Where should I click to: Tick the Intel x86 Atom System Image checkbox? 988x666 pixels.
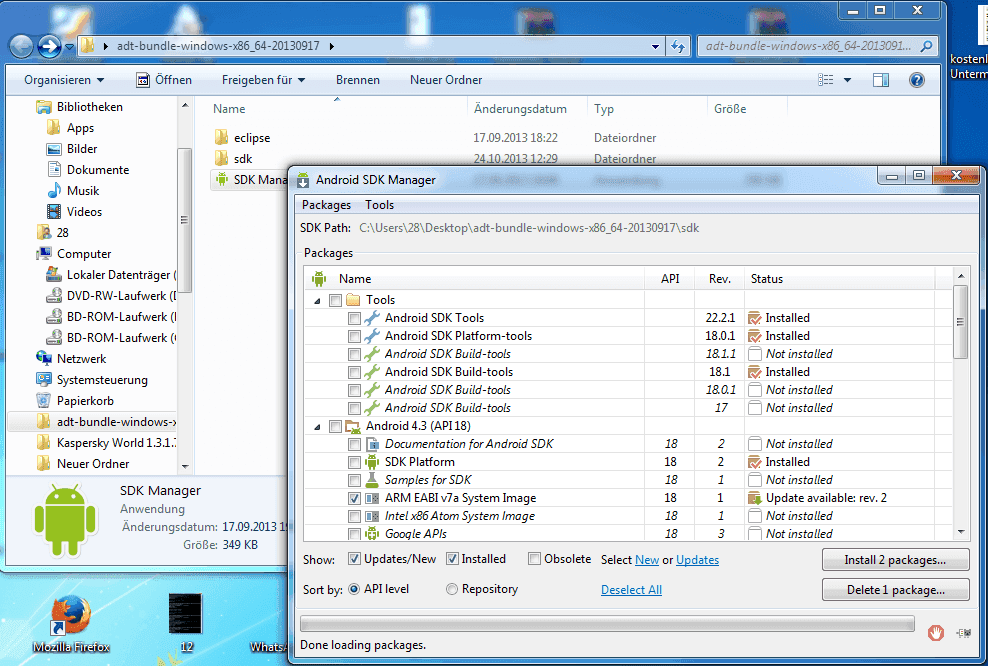point(354,517)
